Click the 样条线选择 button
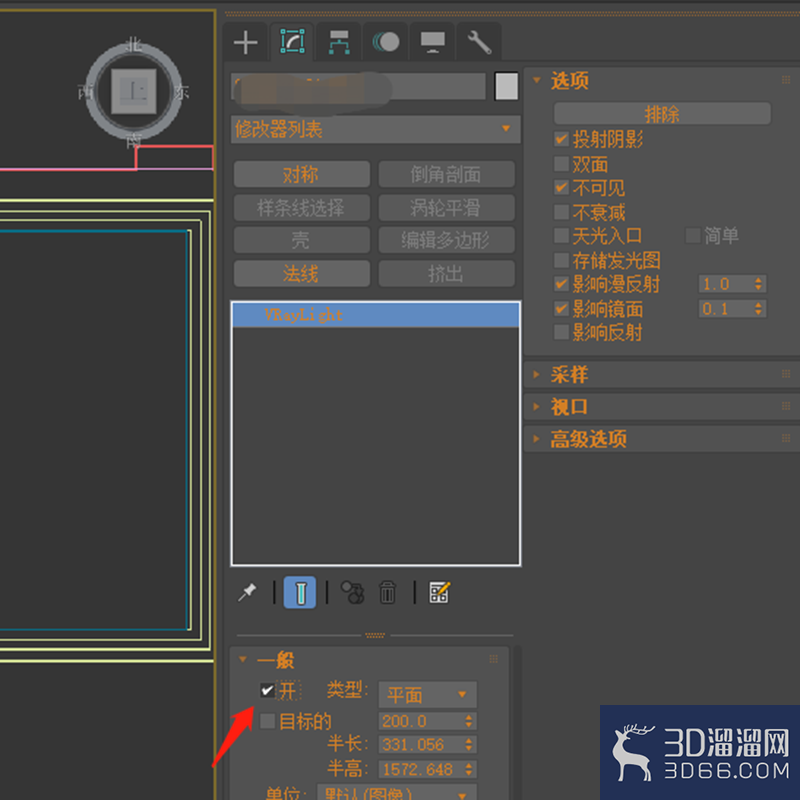The image size is (800, 800). click(302, 208)
